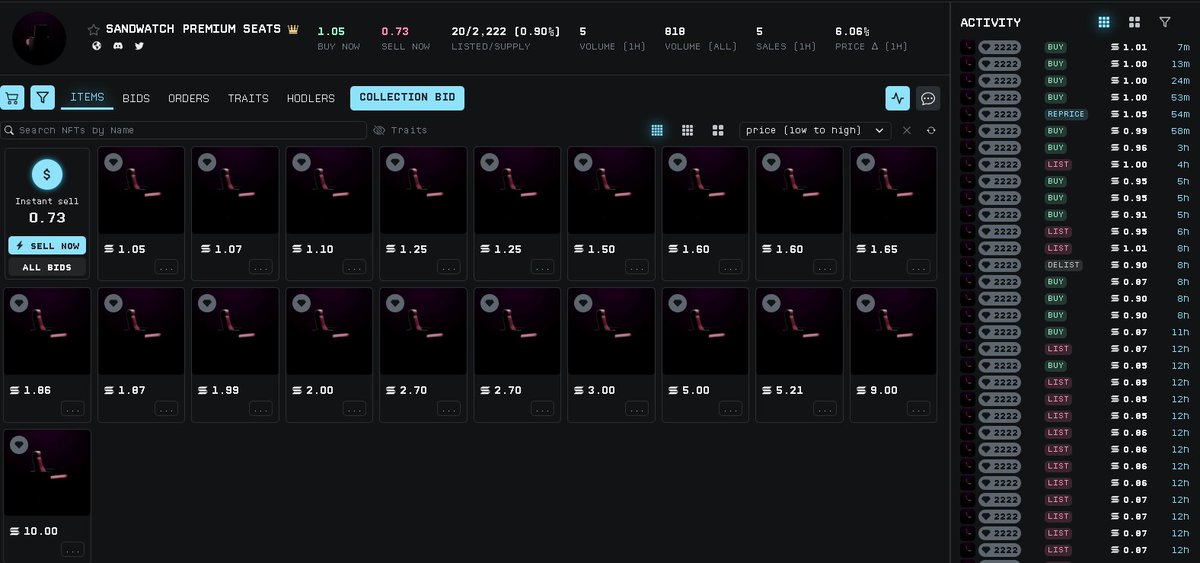Click the crown badge next to collection name
The height and width of the screenshot is (563, 1200).
coord(293,30)
